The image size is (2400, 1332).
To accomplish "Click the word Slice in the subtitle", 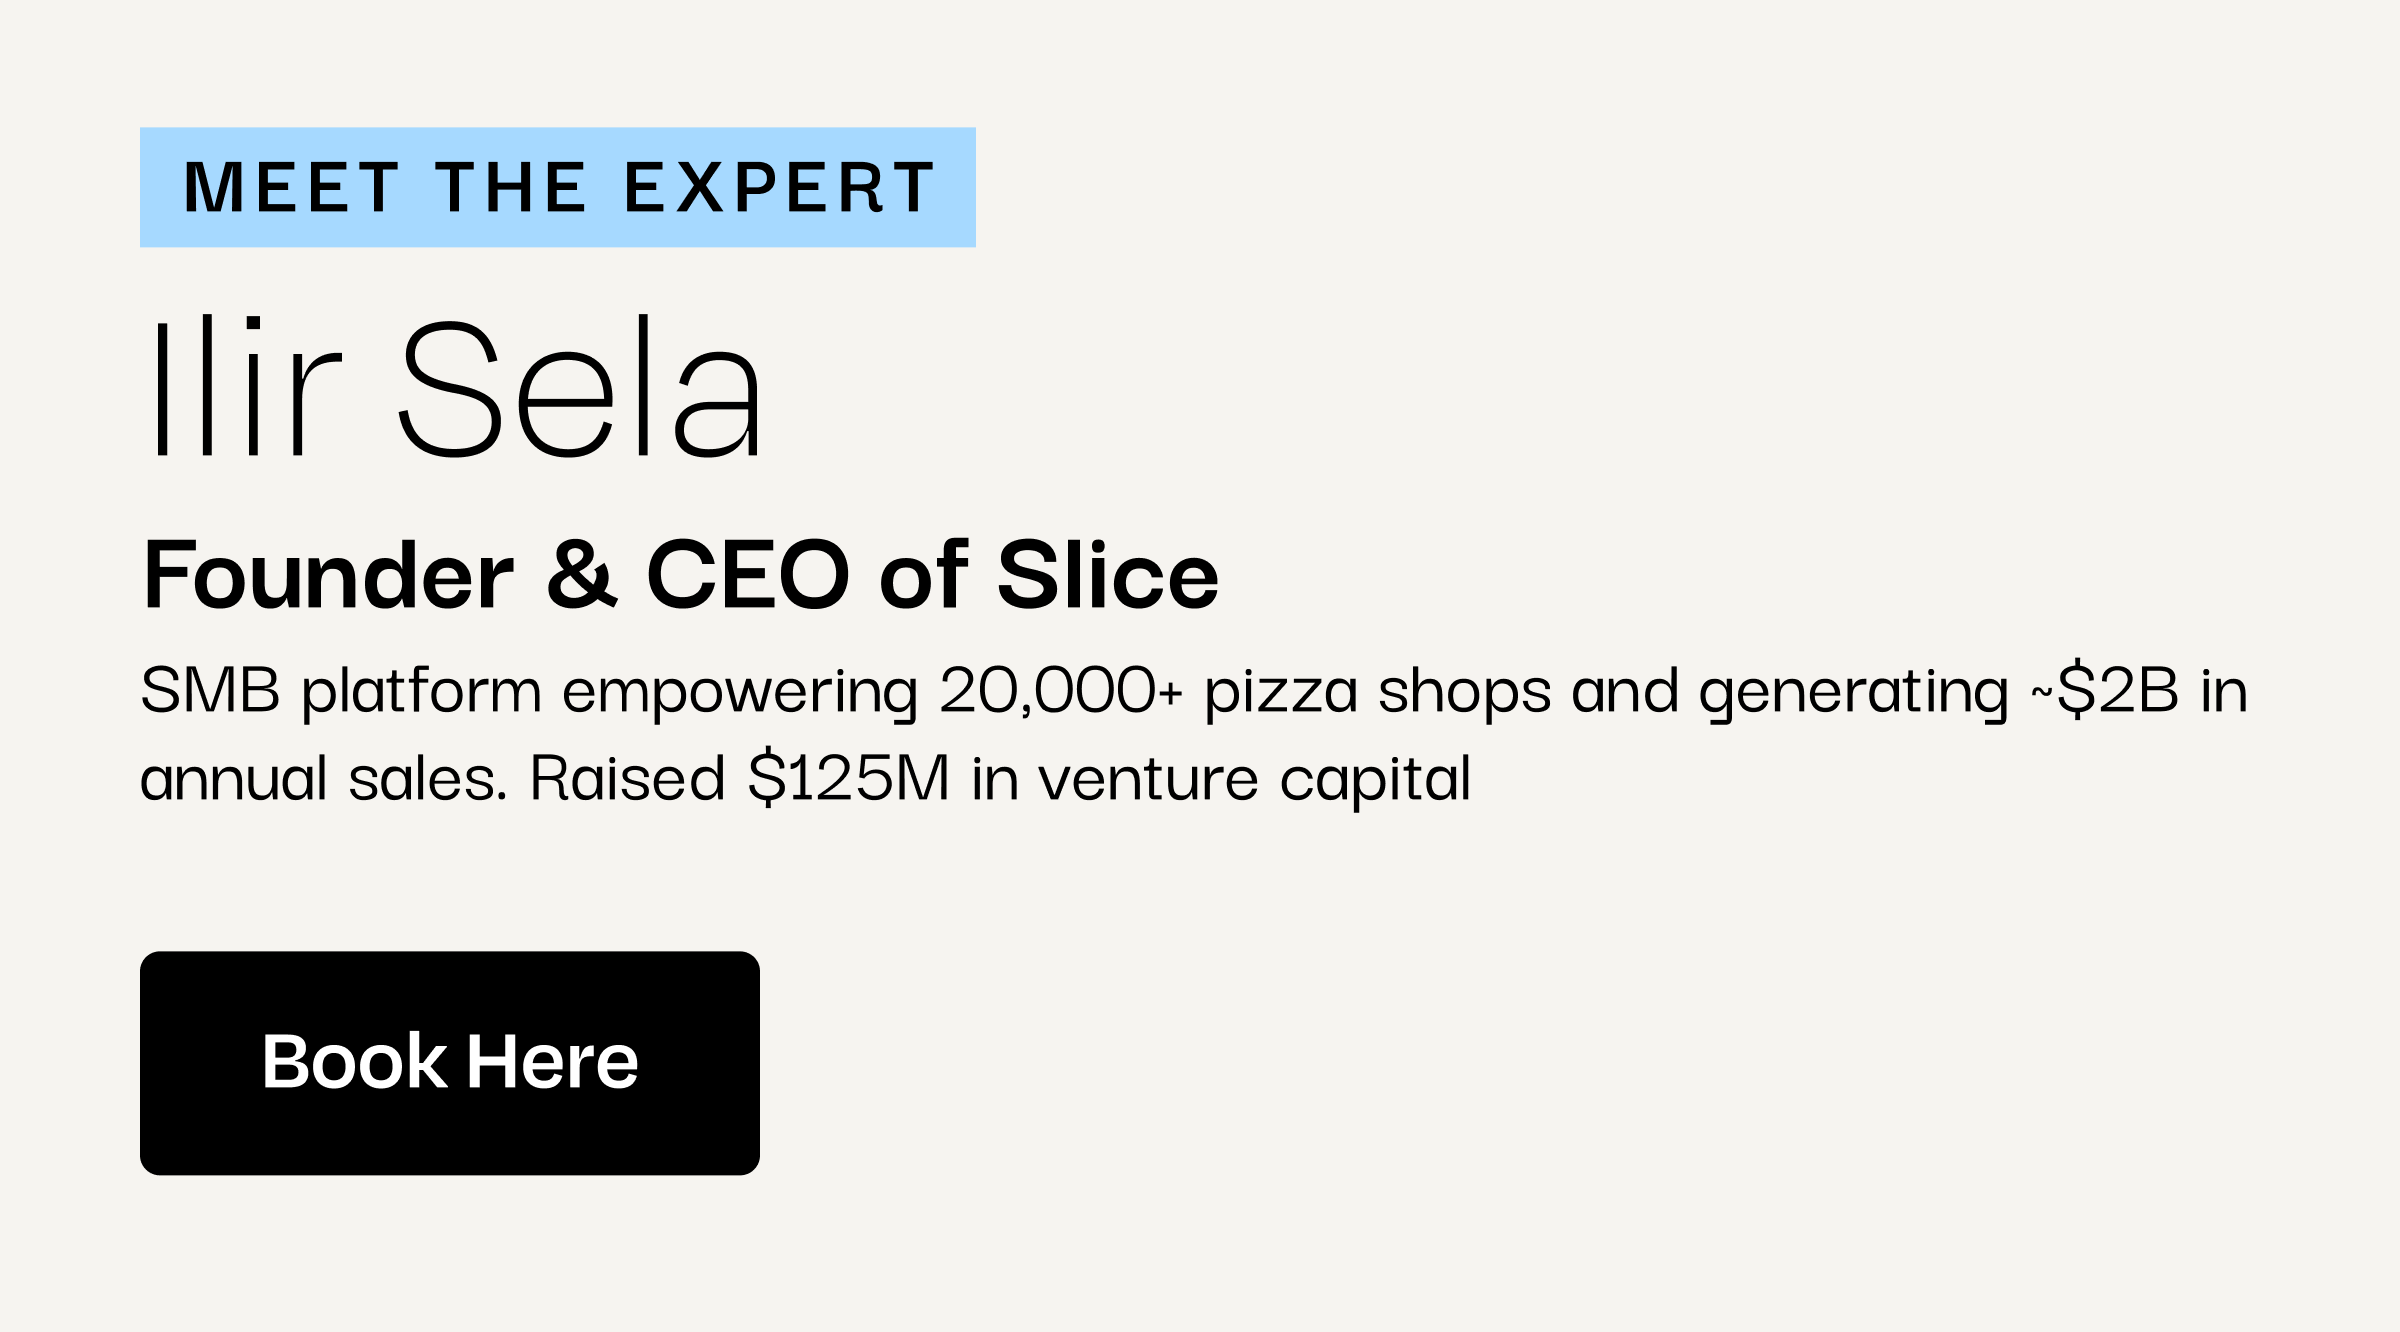I will click(1108, 575).
